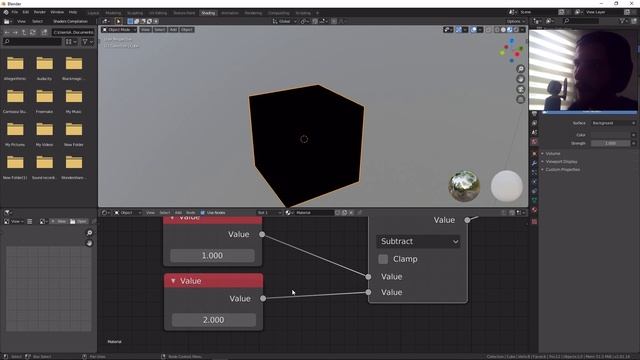Enable the Clamp checkbox

[383, 259]
